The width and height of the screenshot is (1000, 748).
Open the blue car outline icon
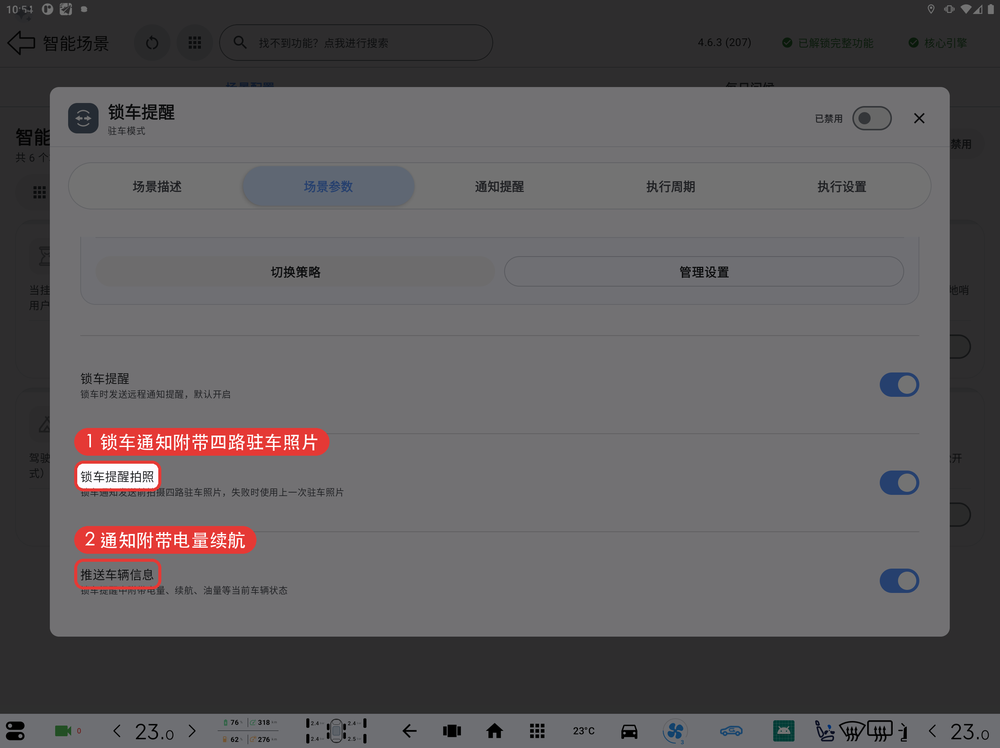[731, 731]
